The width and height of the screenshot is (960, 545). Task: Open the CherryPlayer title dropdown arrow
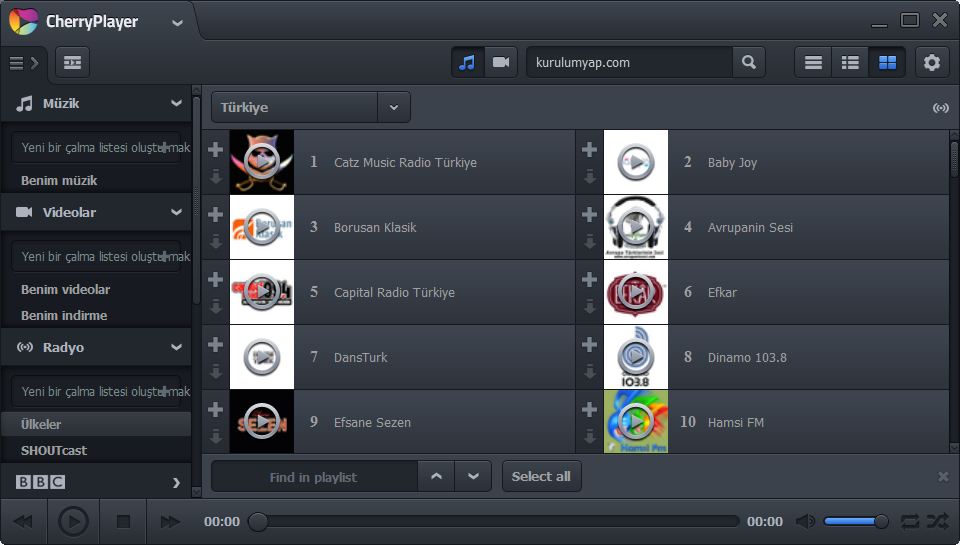coord(178,23)
